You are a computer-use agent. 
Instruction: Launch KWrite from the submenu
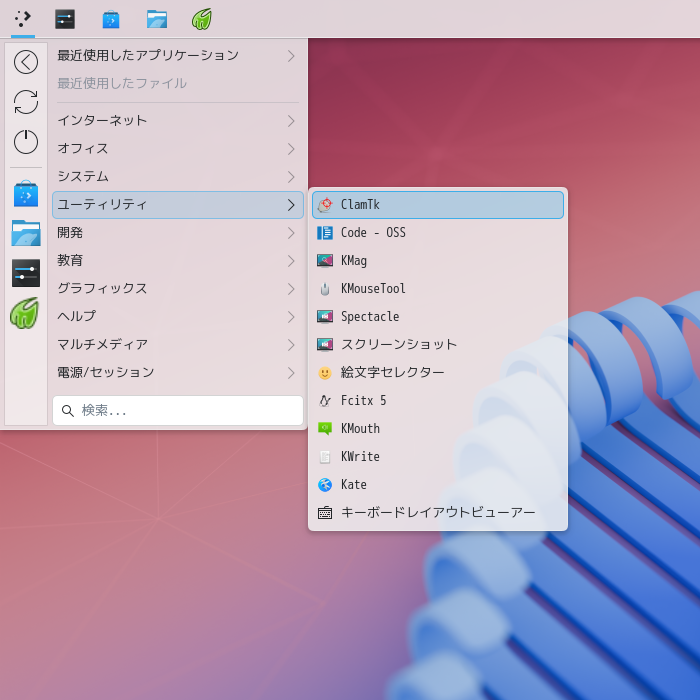(438, 457)
